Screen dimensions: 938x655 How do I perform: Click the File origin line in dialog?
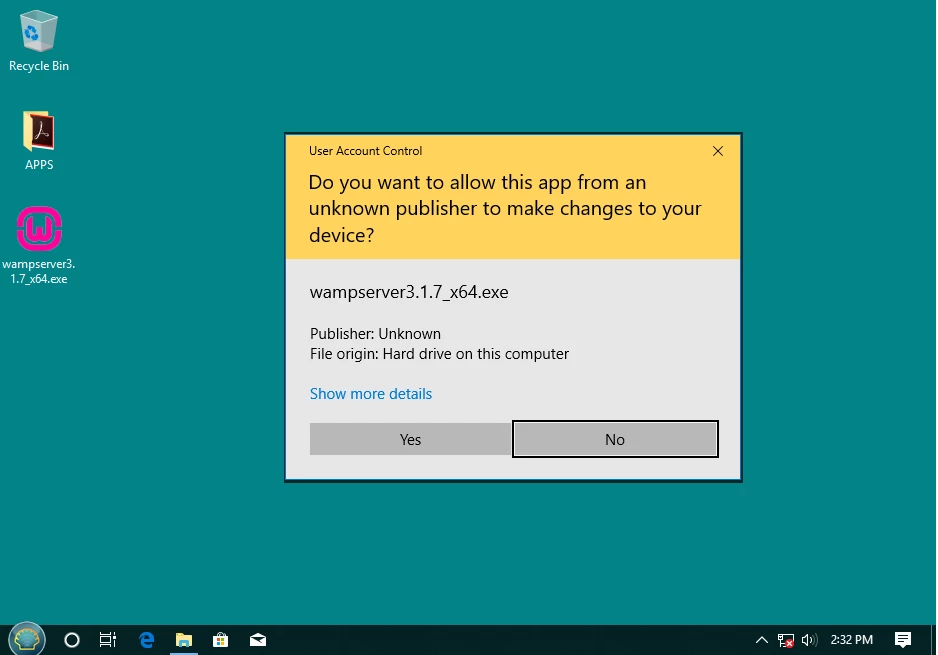[x=439, y=354]
